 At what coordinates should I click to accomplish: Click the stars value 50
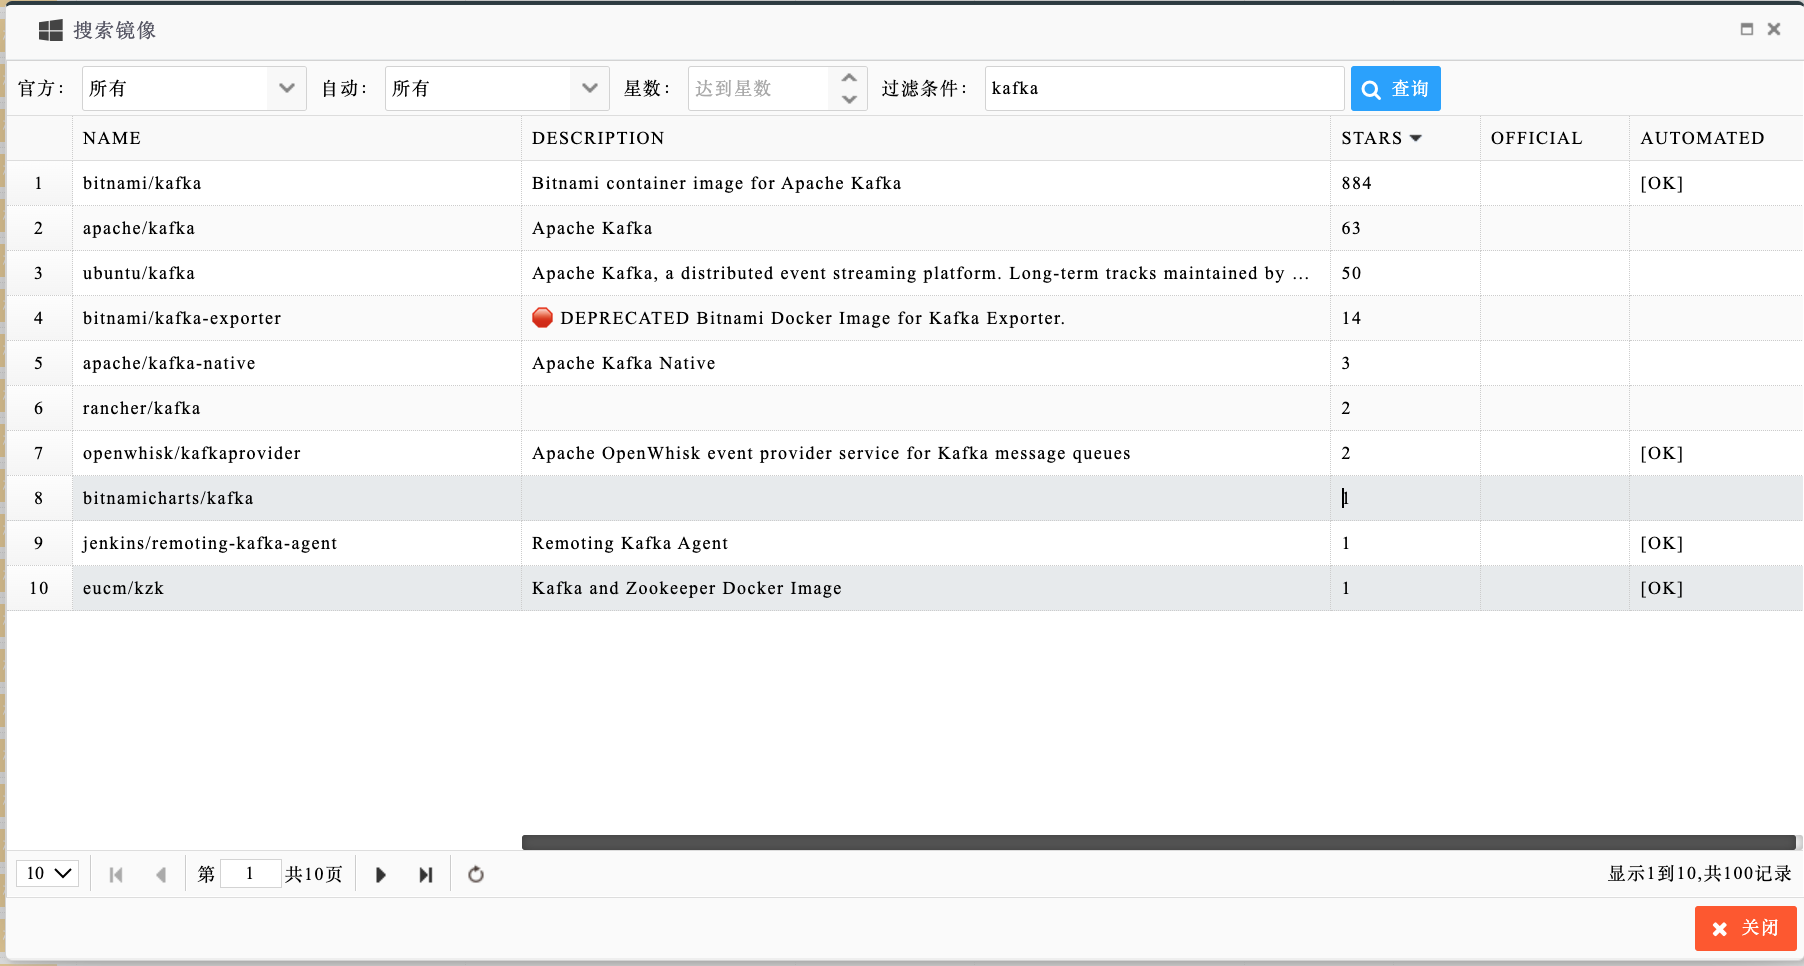point(1351,273)
